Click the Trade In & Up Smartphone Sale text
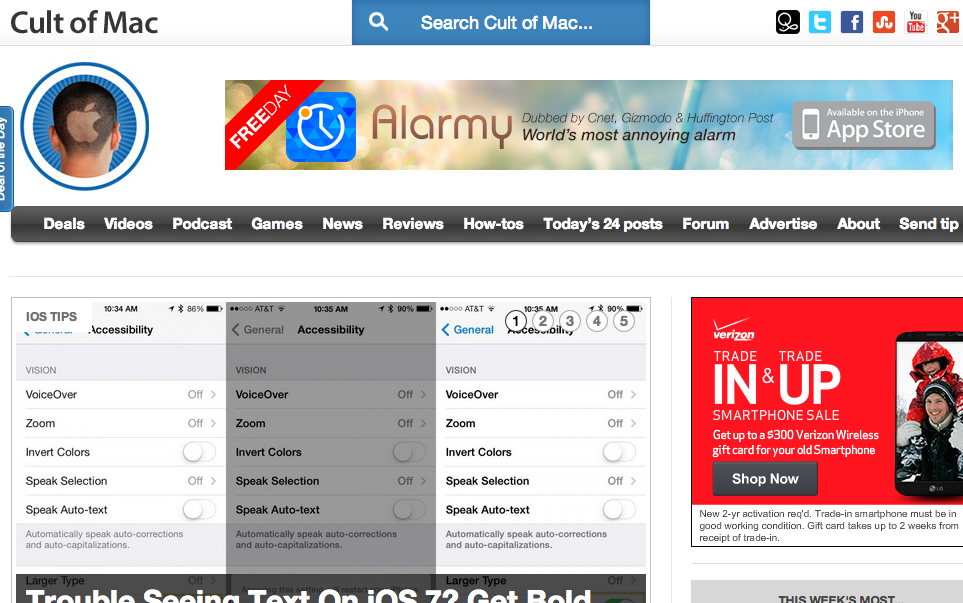 coord(777,386)
